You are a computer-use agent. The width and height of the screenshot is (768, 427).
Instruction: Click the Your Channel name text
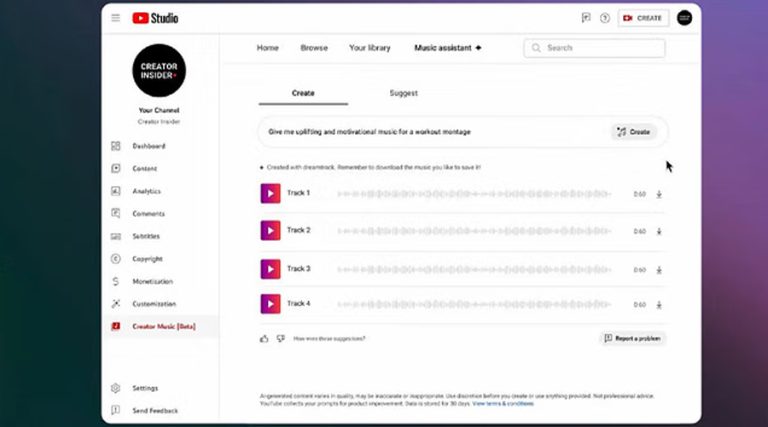(x=159, y=110)
